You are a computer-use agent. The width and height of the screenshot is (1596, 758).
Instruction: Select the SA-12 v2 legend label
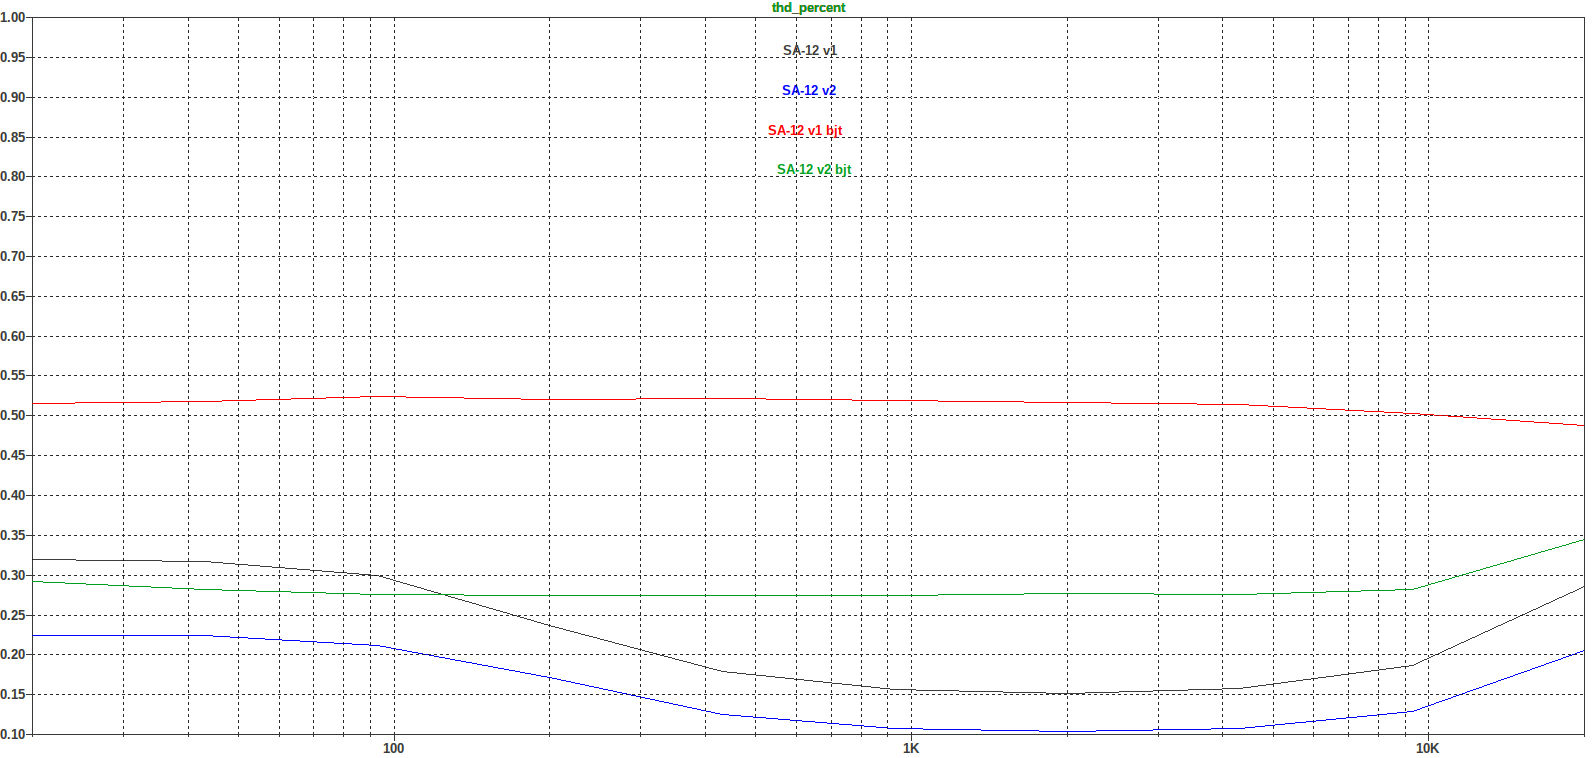click(x=809, y=90)
